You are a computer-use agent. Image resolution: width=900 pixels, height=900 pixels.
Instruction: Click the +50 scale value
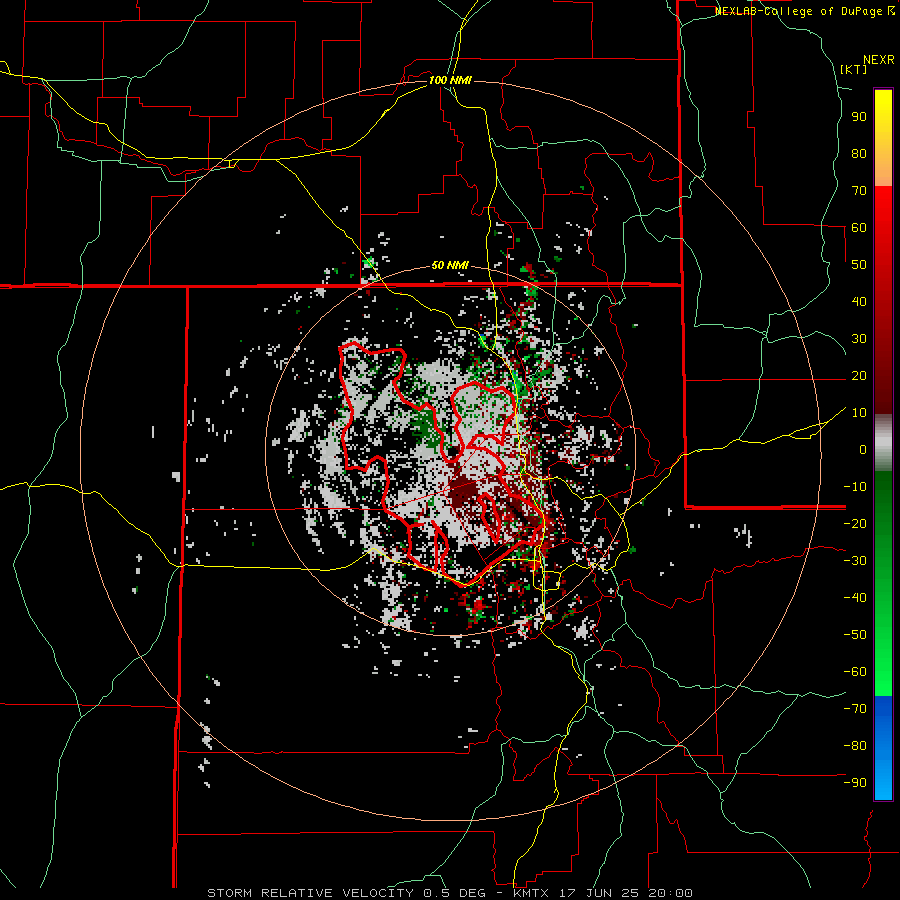tap(859, 265)
